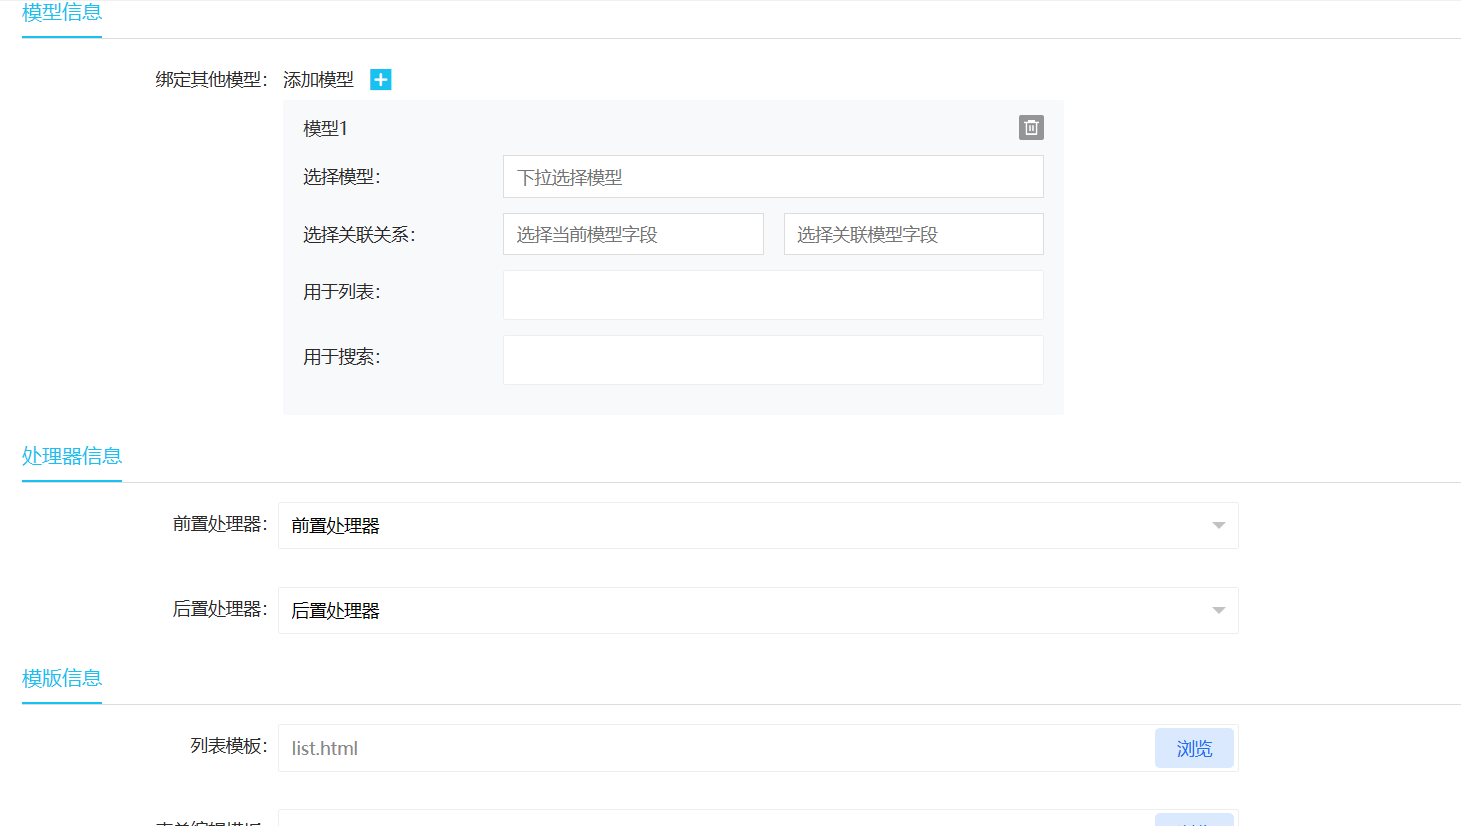
Task: Click the blue plus icon to add model
Action: tap(381, 80)
